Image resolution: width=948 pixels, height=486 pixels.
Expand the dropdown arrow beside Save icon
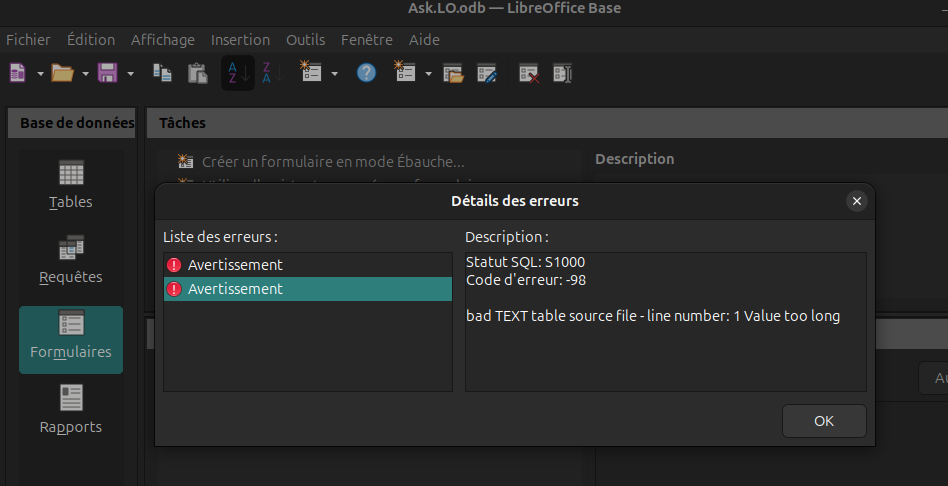click(x=130, y=73)
